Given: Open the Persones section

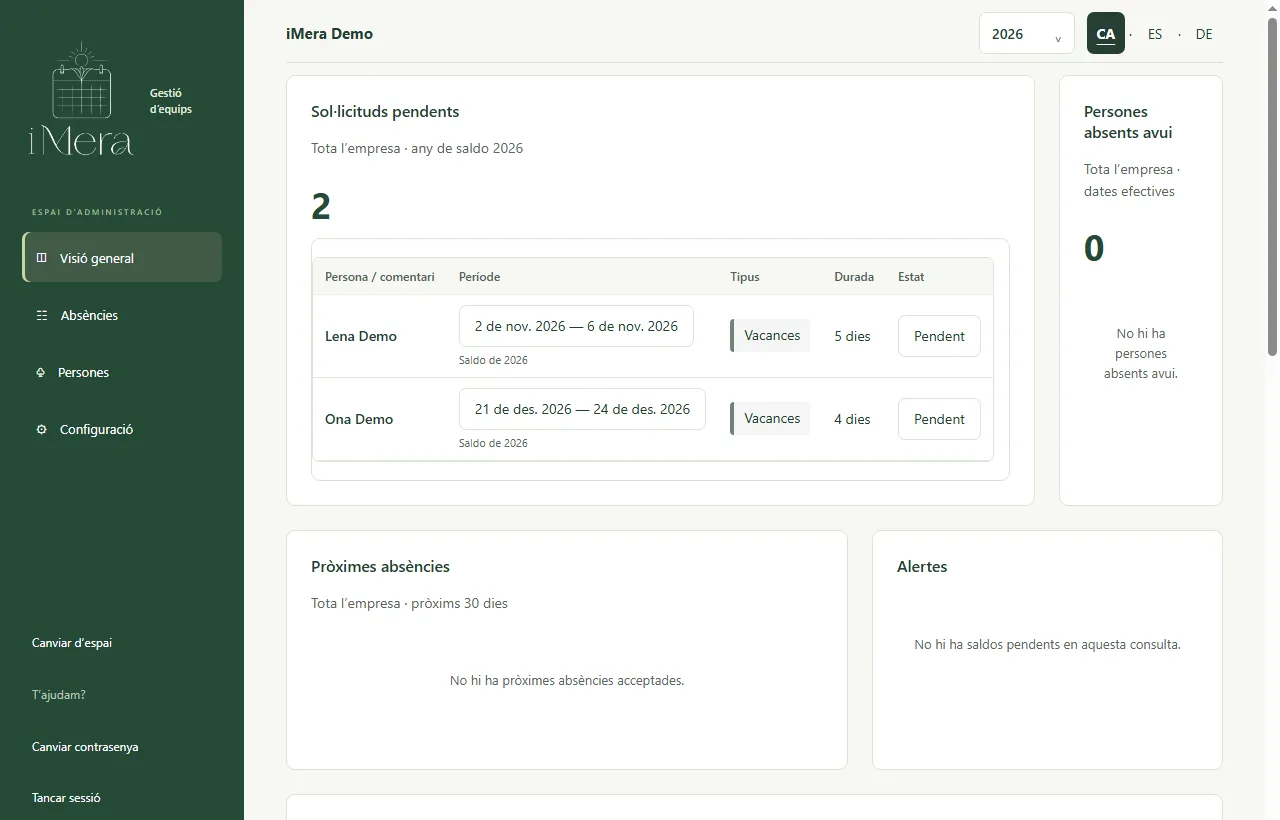Looking at the screenshot, I should tap(122, 372).
